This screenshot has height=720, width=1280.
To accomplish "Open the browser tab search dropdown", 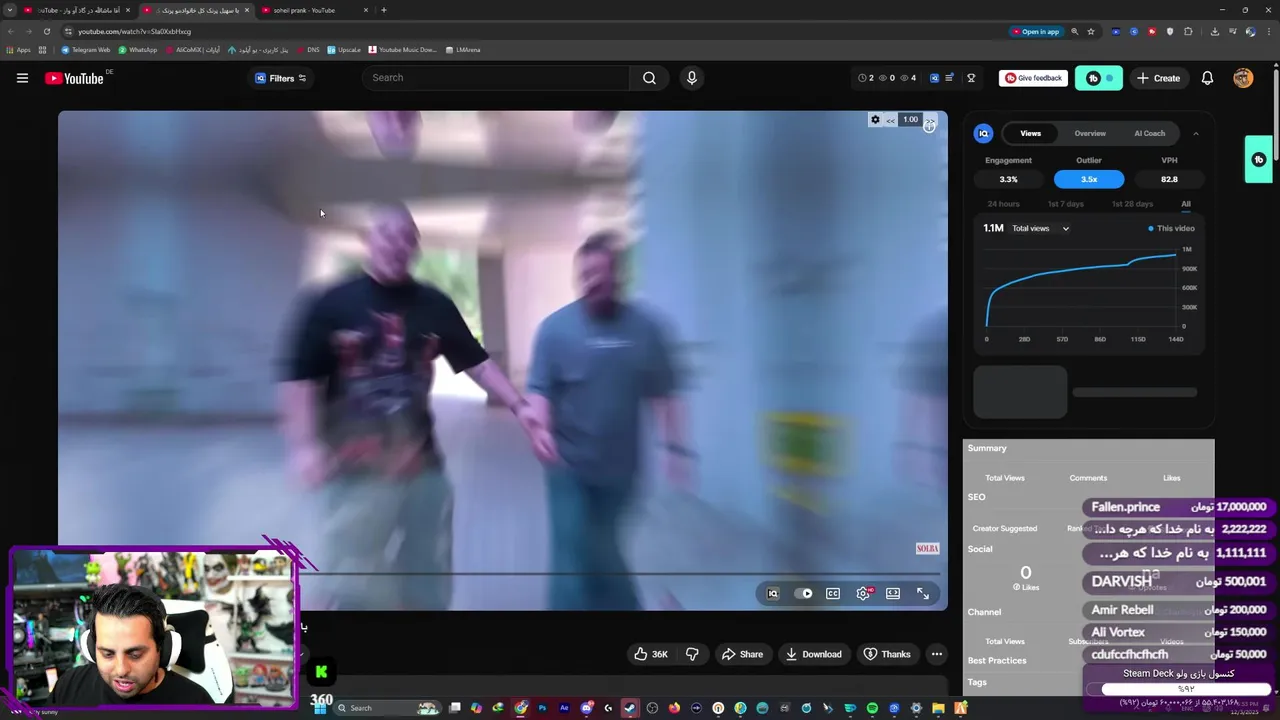I will pos(10,10).
